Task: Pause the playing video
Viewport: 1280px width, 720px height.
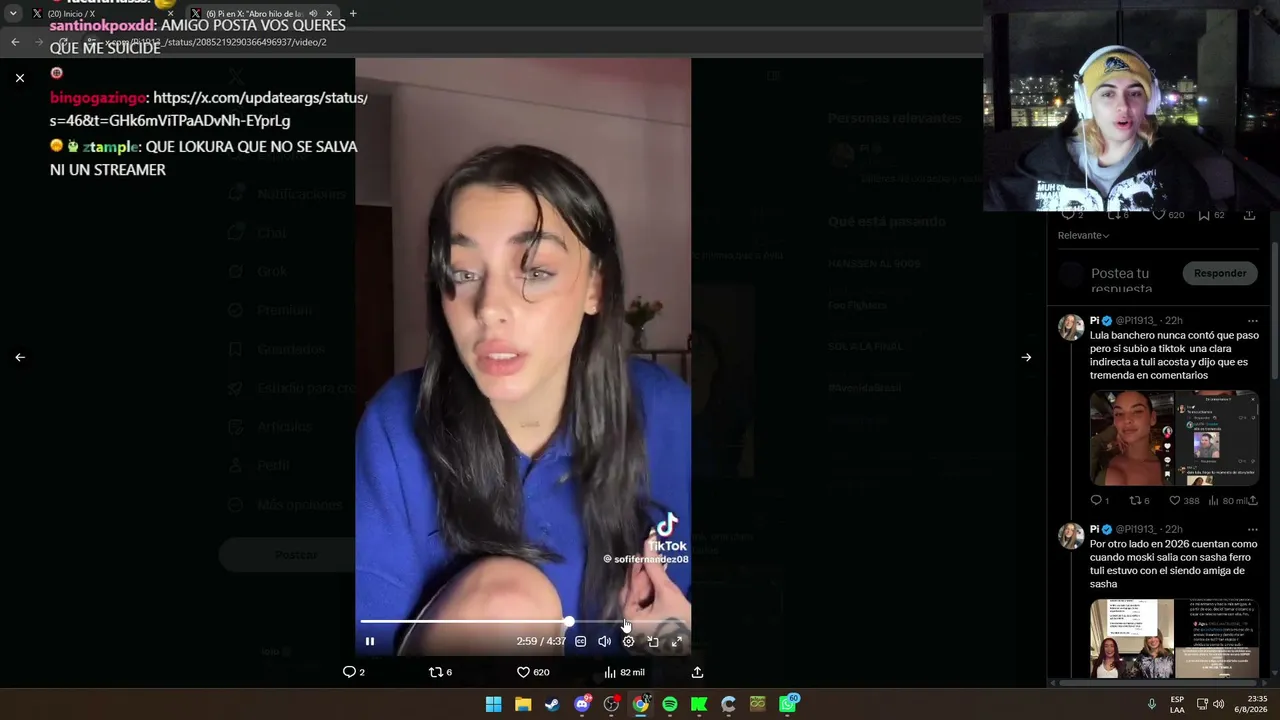Action: pyautogui.click(x=370, y=641)
